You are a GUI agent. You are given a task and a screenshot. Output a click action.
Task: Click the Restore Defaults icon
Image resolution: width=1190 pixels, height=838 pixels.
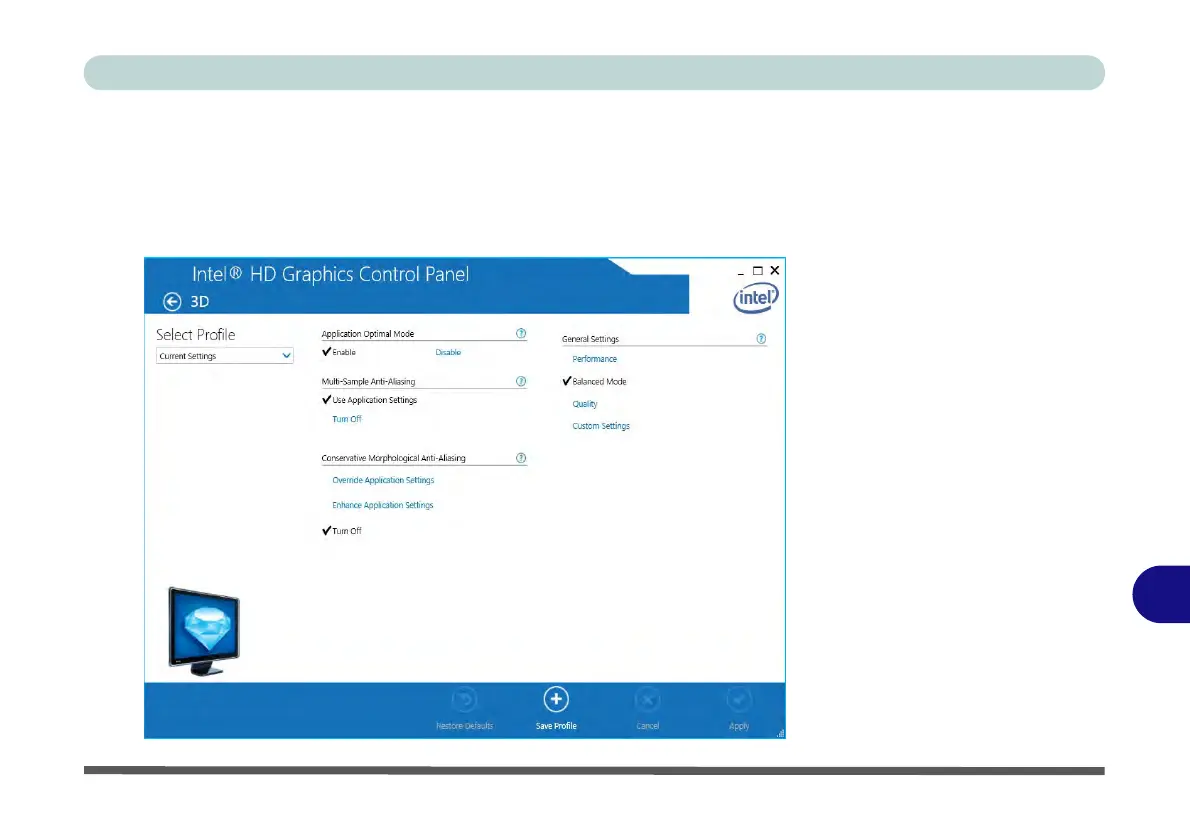[x=464, y=699]
